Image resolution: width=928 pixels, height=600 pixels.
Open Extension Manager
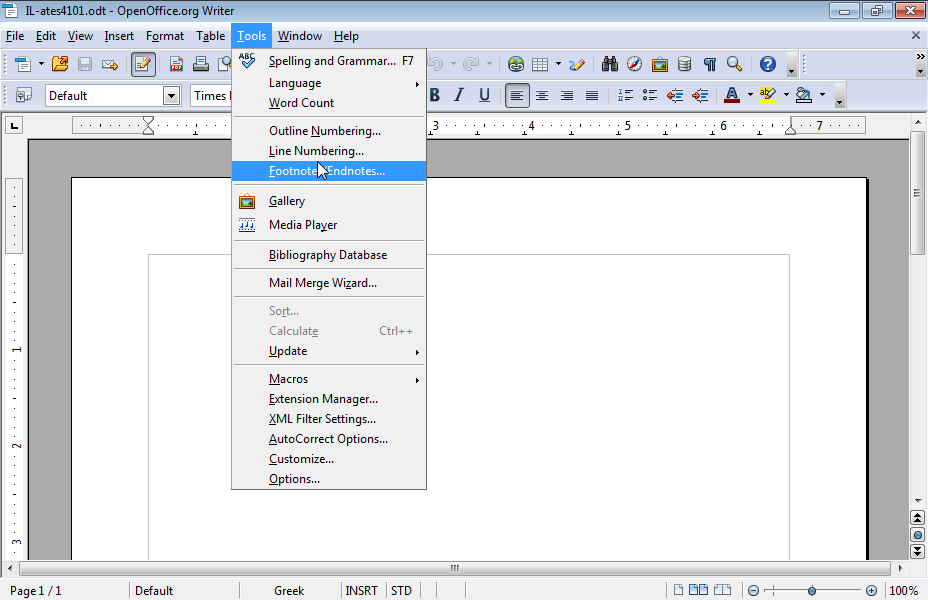[328, 399]
